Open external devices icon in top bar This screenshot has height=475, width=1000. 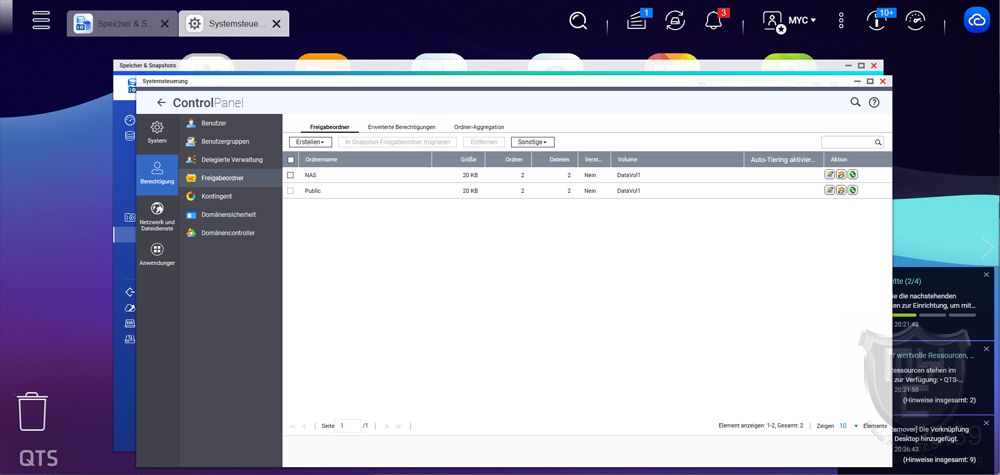point(675,21)
